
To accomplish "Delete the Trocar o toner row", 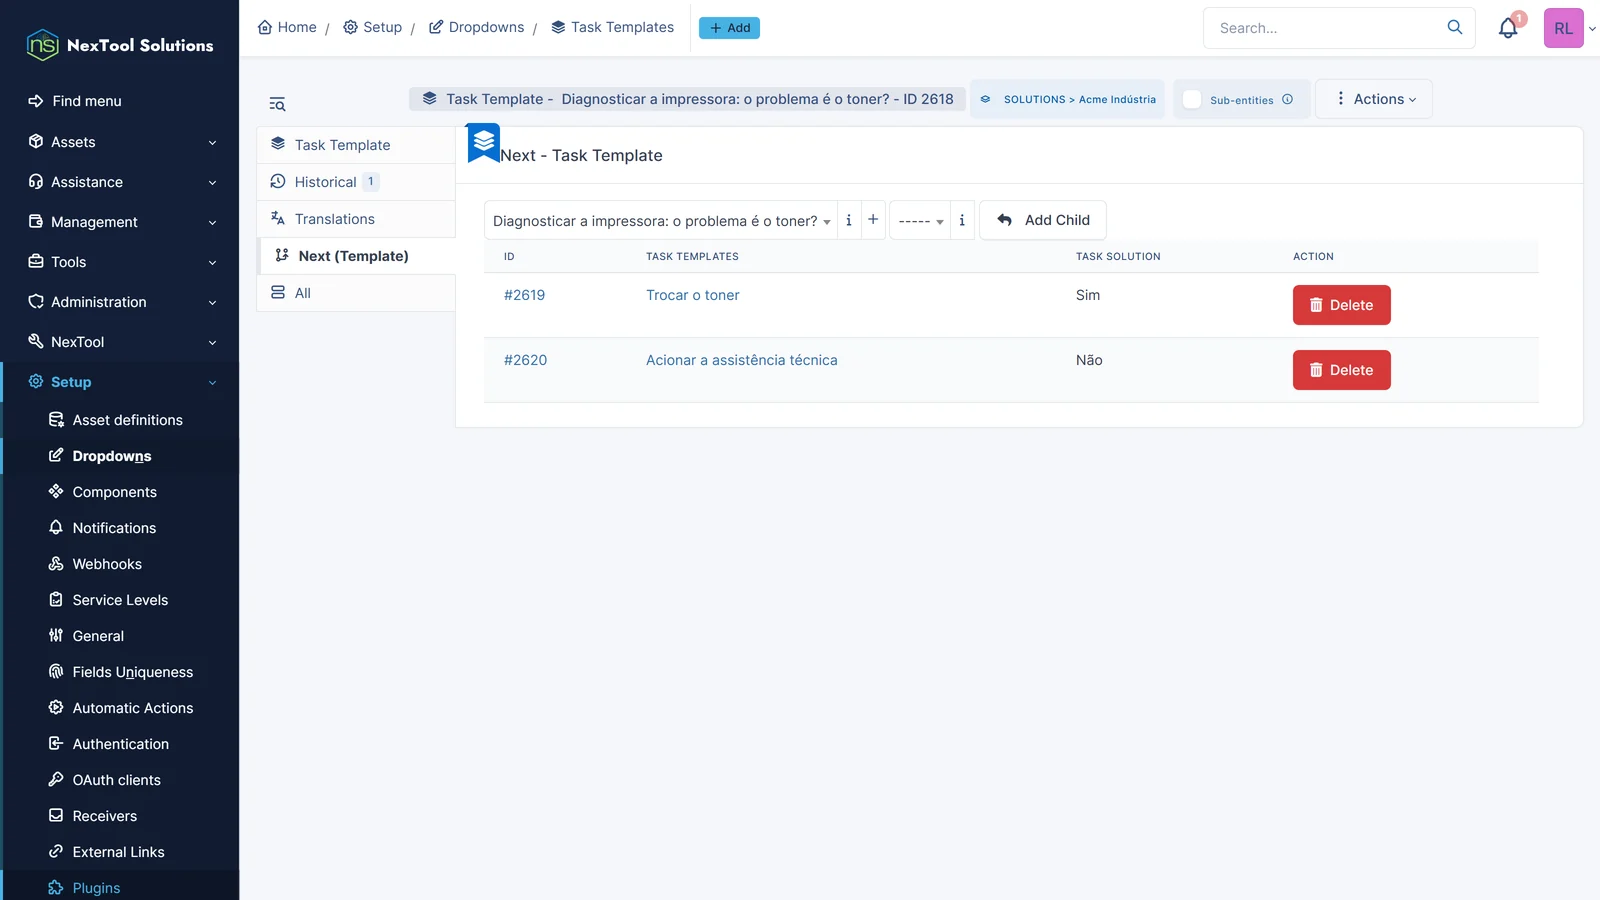I will 1341,305.
